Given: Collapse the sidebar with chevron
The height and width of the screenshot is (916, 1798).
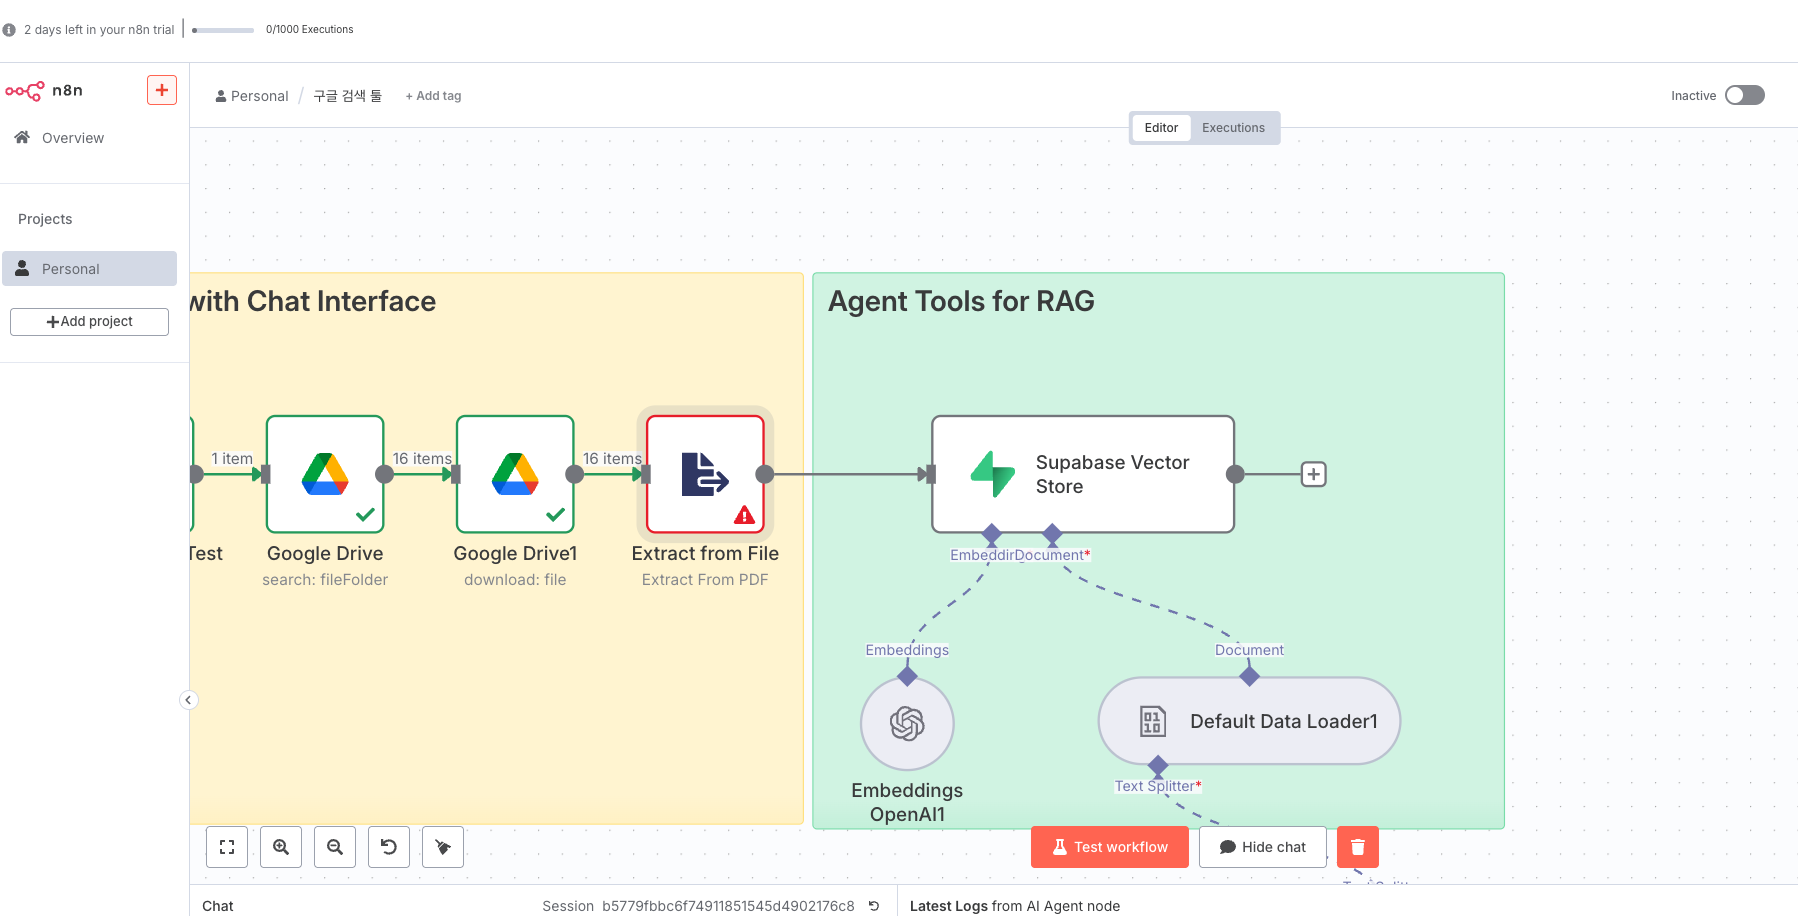Looking at the screenshot, I should (188, 700).
